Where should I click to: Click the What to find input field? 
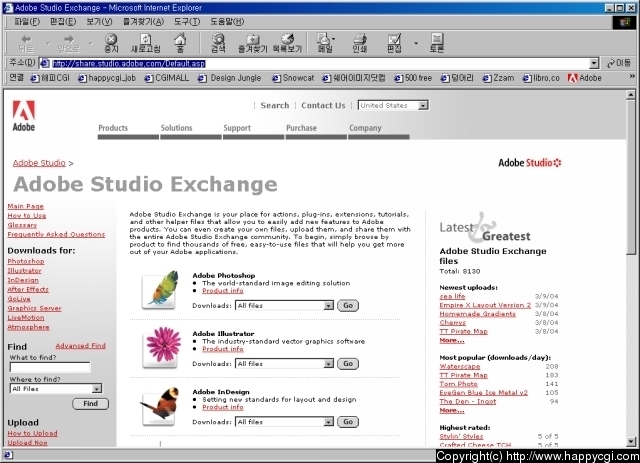tap(50, 367)
